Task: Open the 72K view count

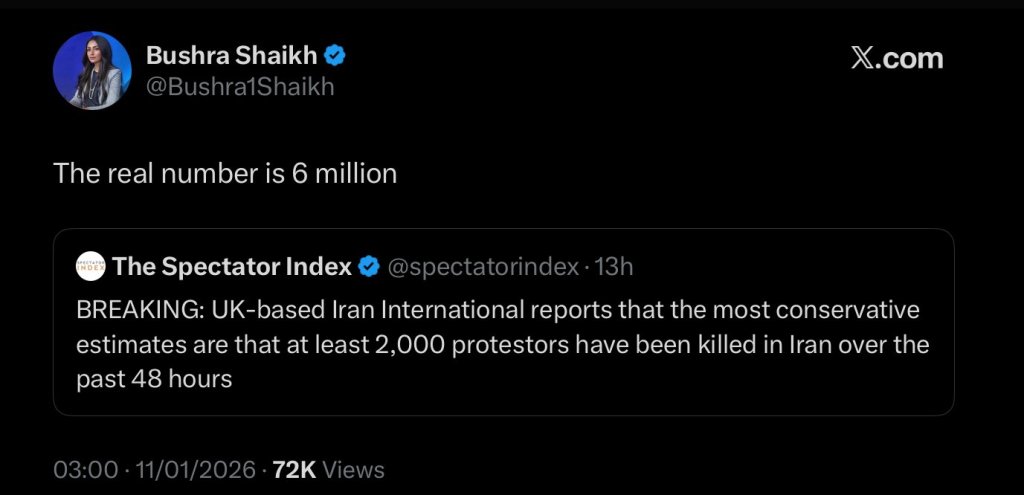Action: coord(295,470)
